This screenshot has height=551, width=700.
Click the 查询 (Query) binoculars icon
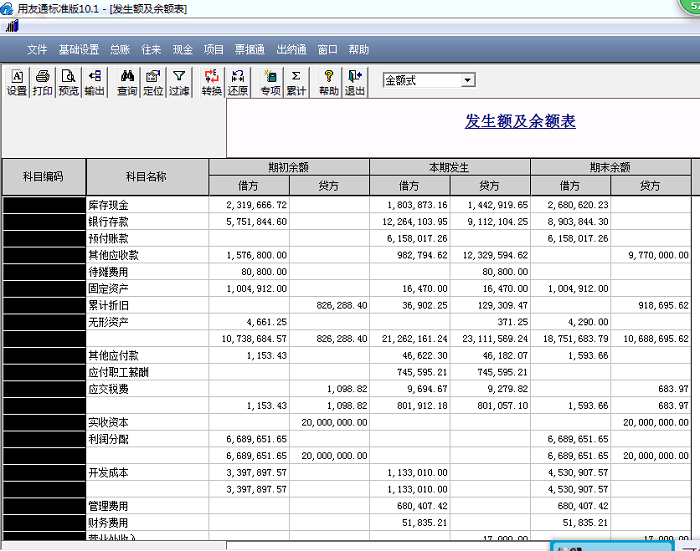[127, 82]
